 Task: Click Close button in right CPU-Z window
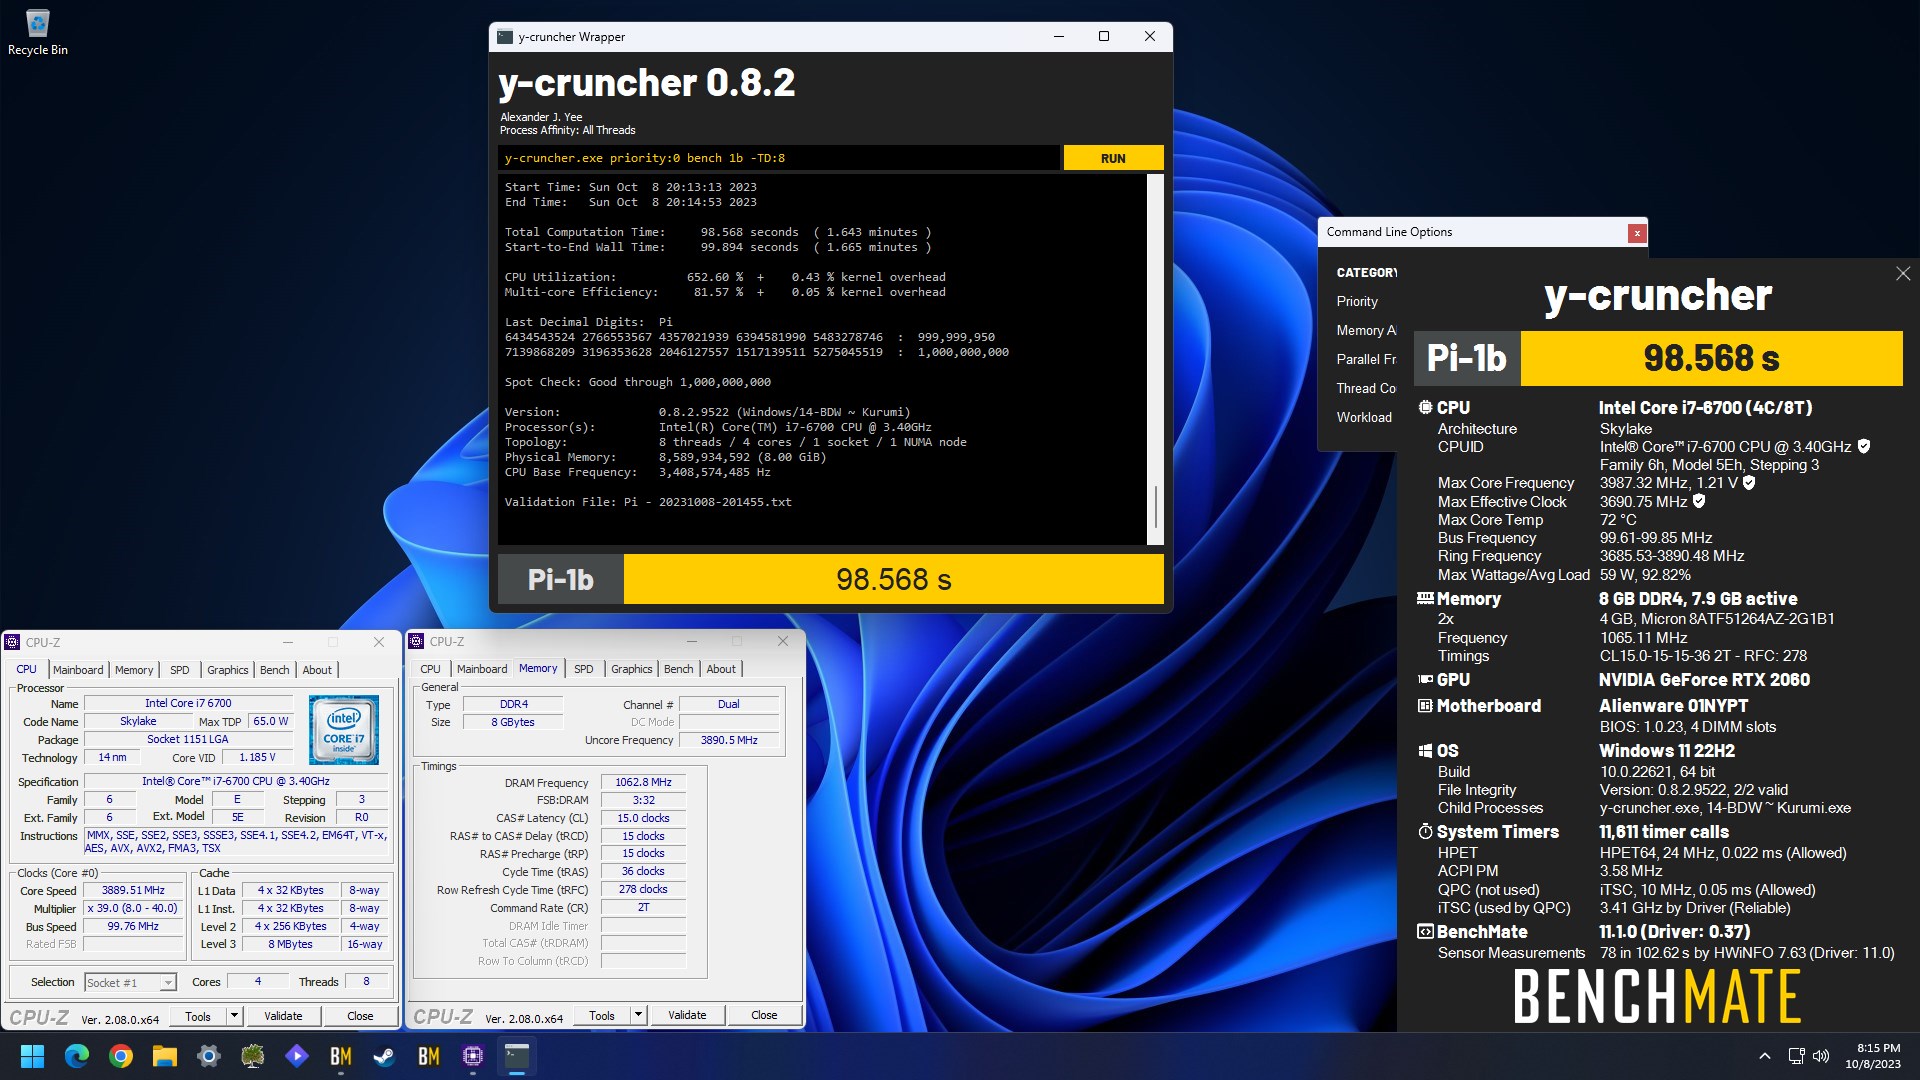point(764,1015)
